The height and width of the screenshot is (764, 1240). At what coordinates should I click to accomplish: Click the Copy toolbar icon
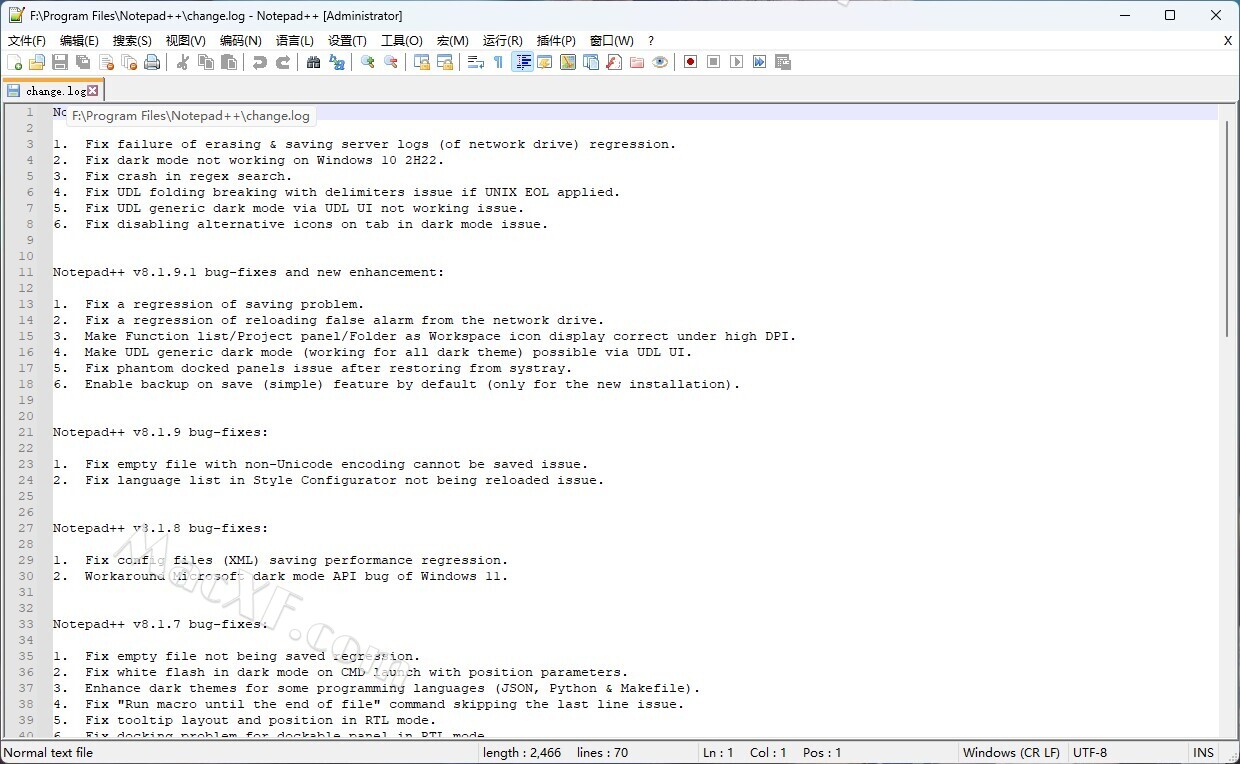click(x=206, y=62)
